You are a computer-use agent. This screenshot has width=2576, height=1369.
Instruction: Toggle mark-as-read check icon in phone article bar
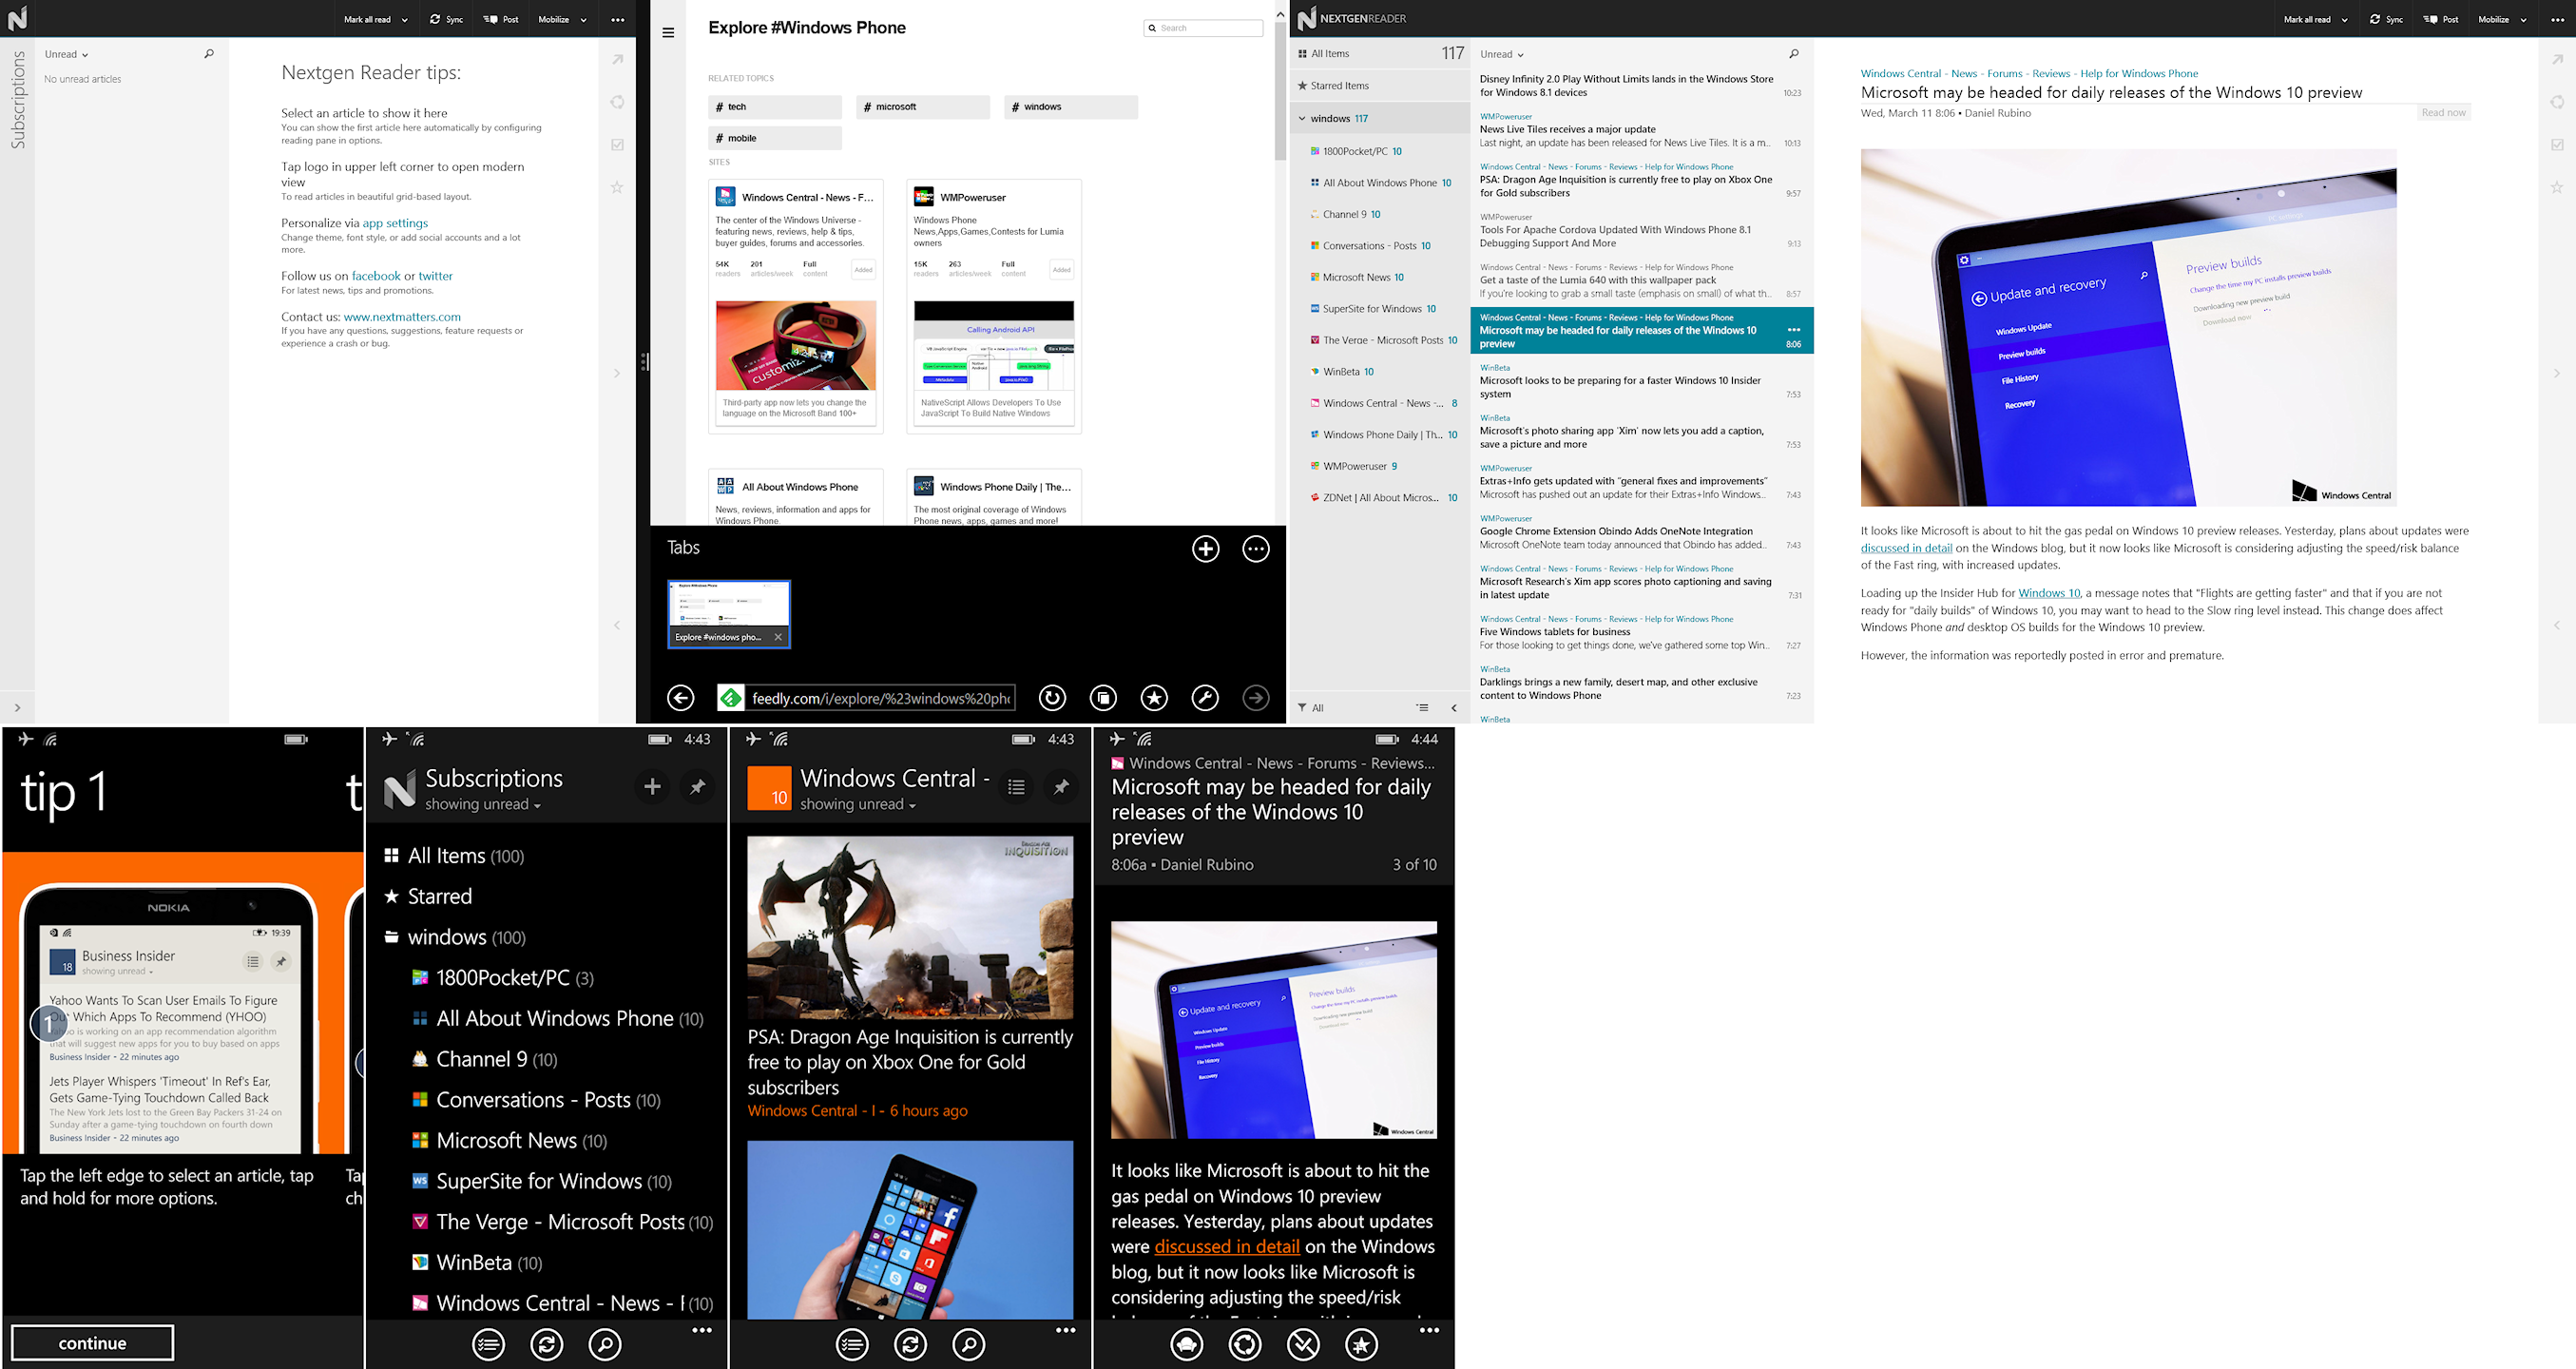[x=1303, y=1345]
